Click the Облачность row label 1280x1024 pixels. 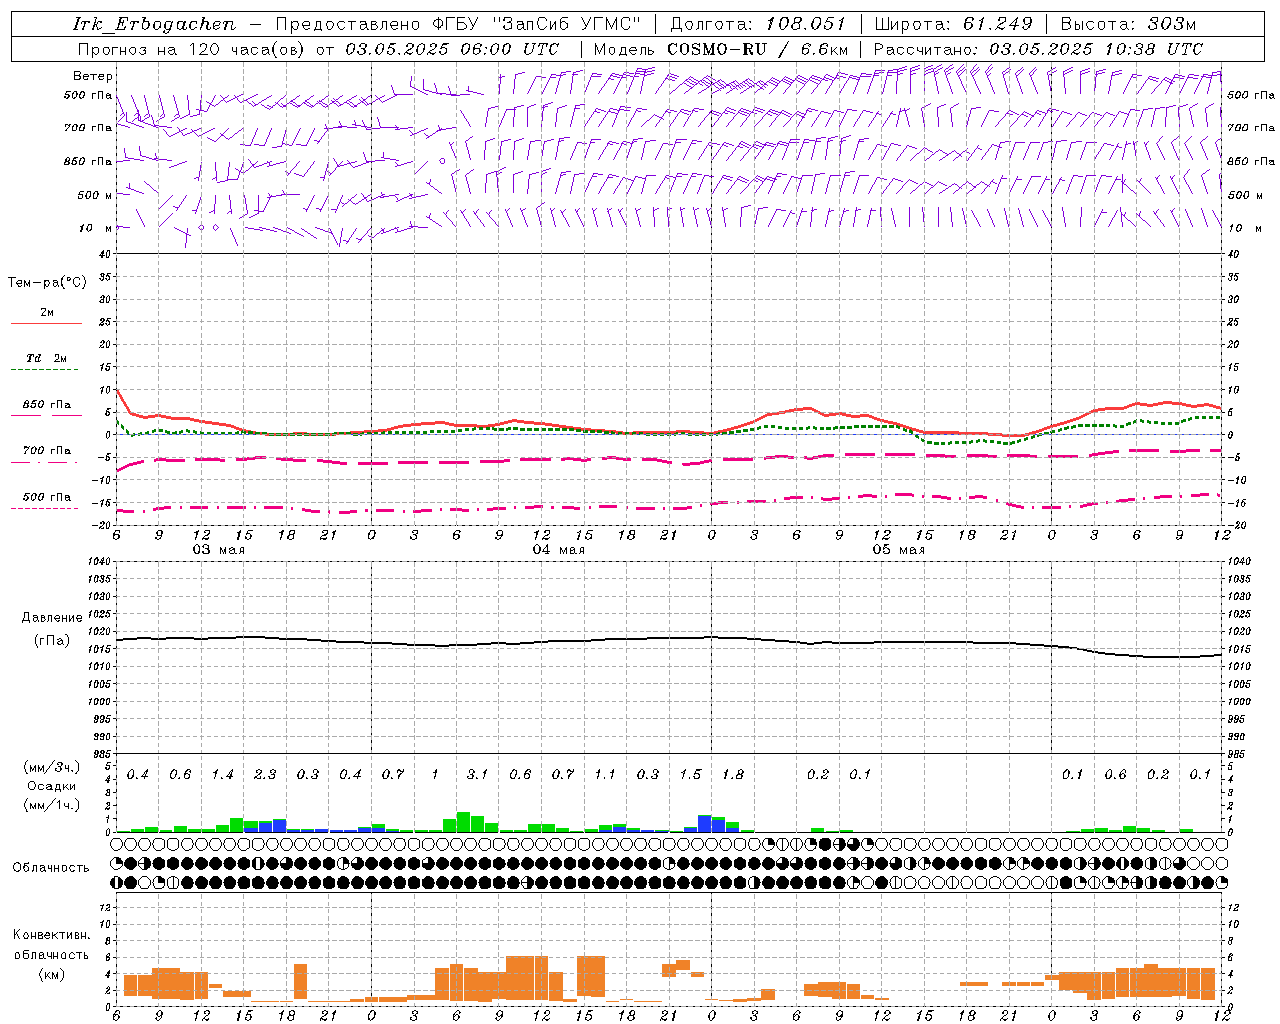(x=51, y=868)
